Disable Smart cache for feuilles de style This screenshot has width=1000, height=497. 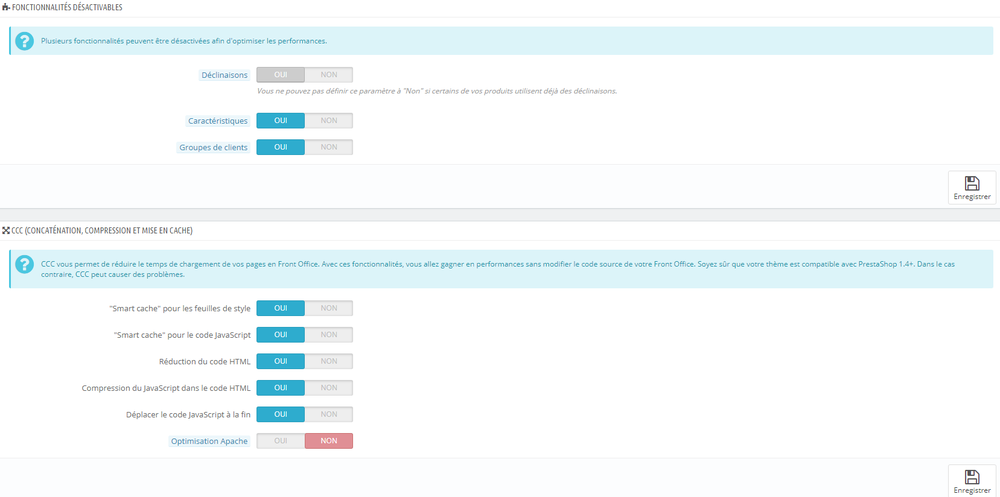(328, 308)
